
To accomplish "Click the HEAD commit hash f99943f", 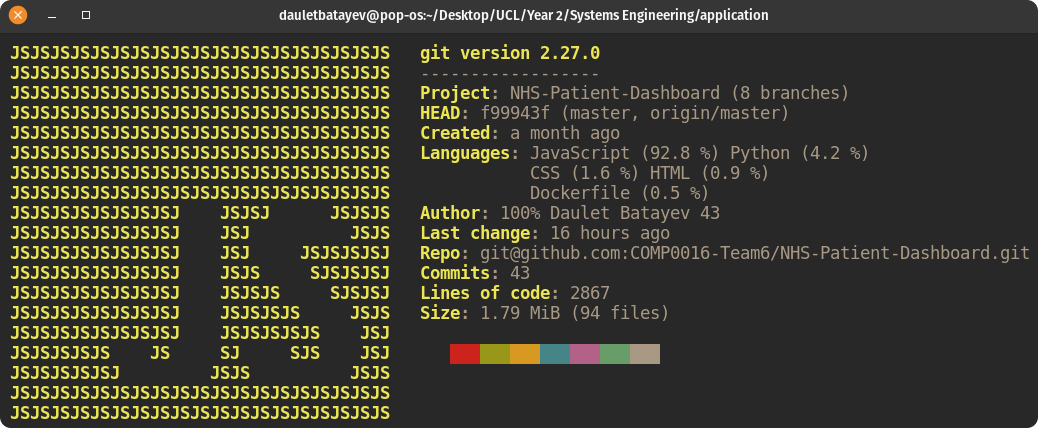I will pos(515,113).
